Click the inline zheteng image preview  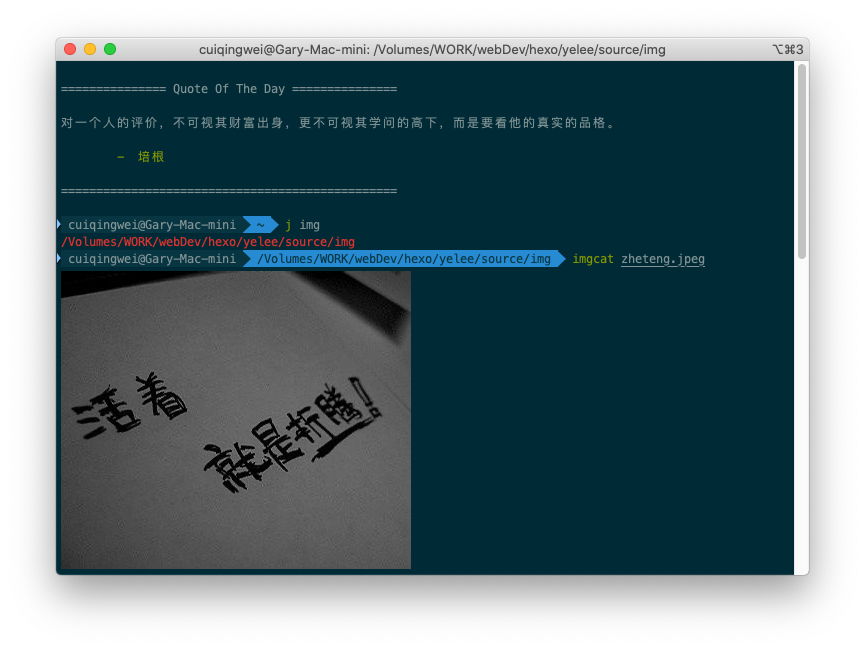coord(235,419)
